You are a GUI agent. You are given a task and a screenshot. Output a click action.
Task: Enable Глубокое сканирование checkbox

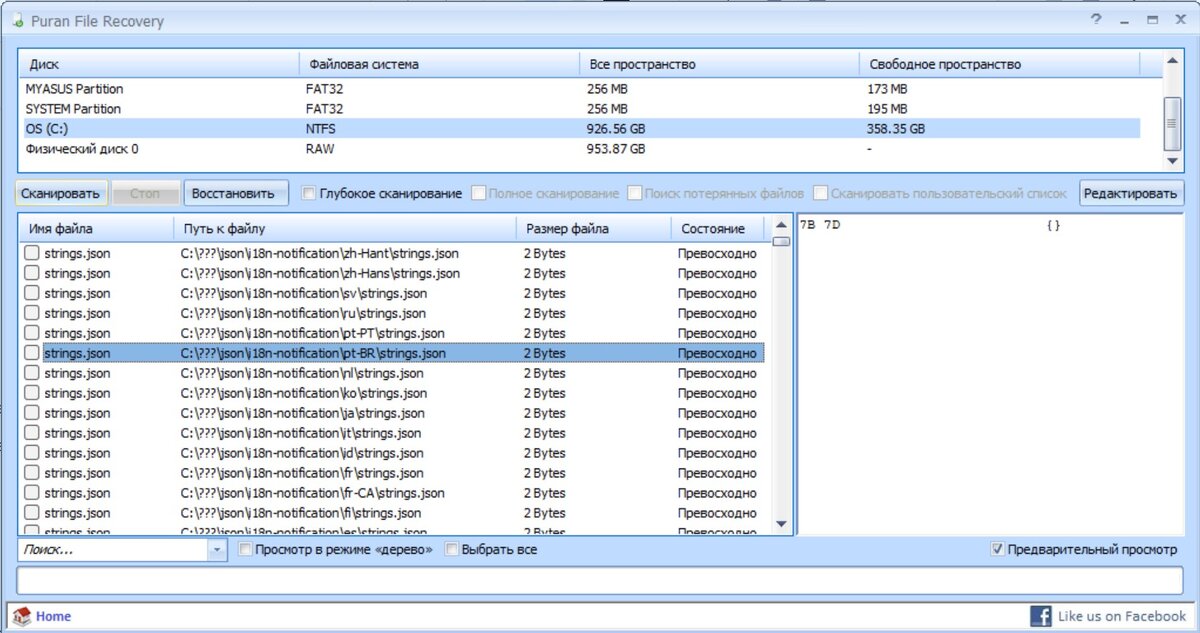[309, 193]
